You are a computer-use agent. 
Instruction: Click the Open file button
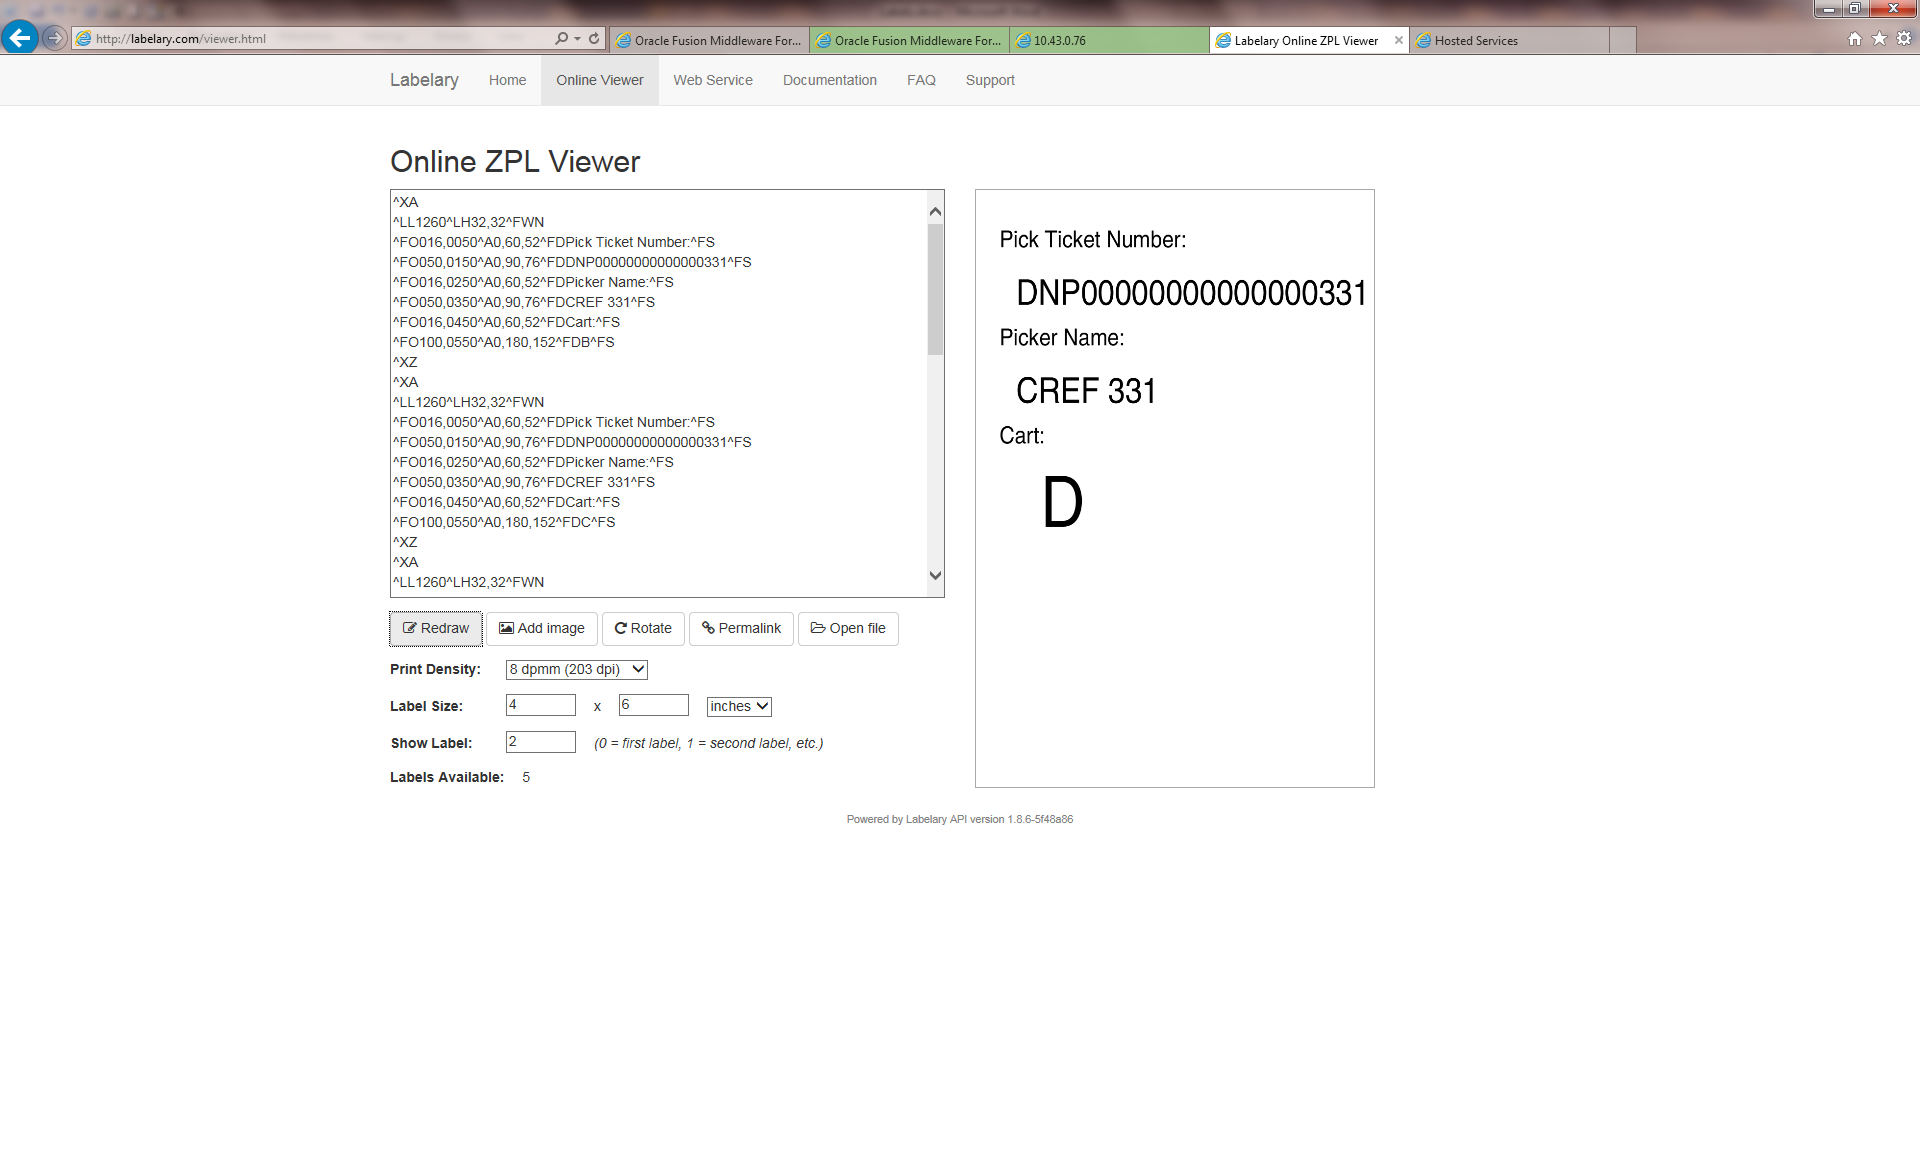tap(848, 628)
